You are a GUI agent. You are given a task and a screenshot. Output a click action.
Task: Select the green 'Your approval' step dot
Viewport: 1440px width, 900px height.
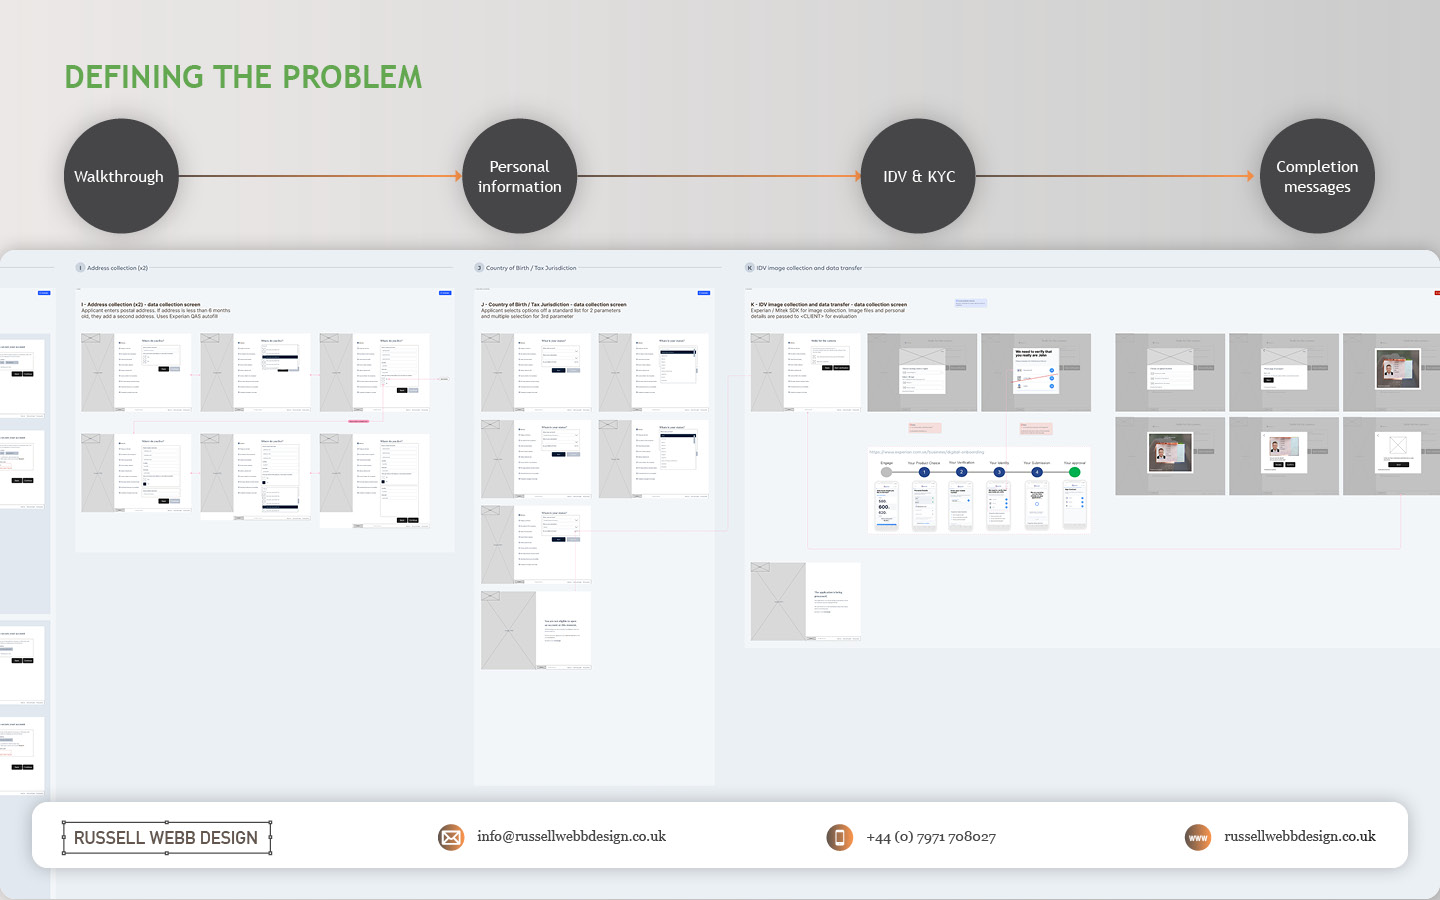coord(1074,472)
